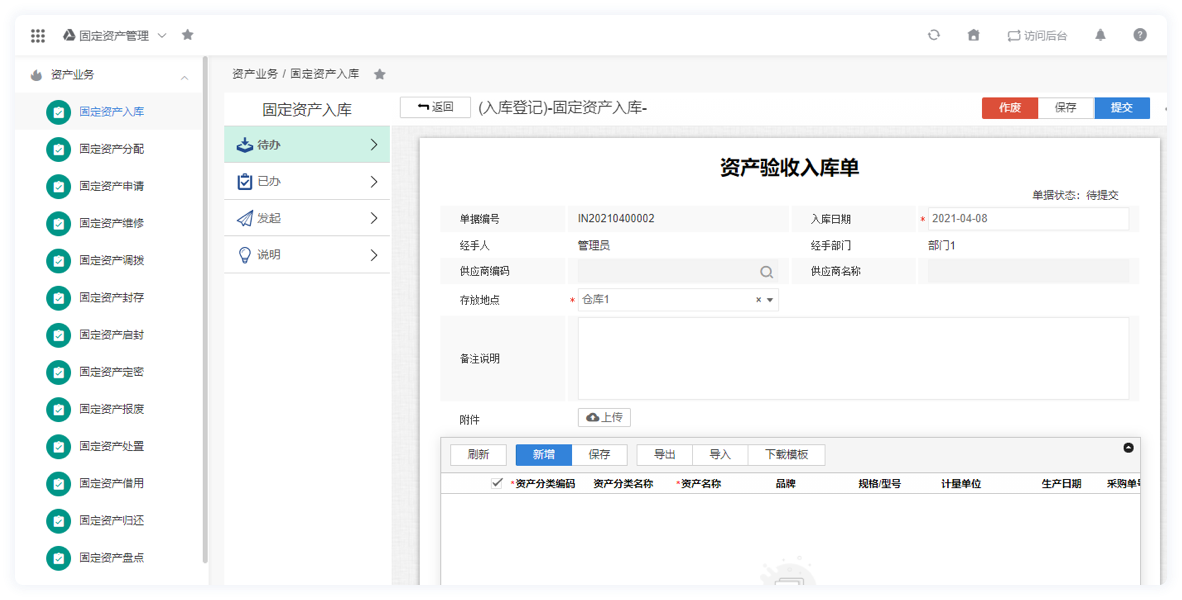Click the 固定资产盘点 sidebar icon

(58, 558)
